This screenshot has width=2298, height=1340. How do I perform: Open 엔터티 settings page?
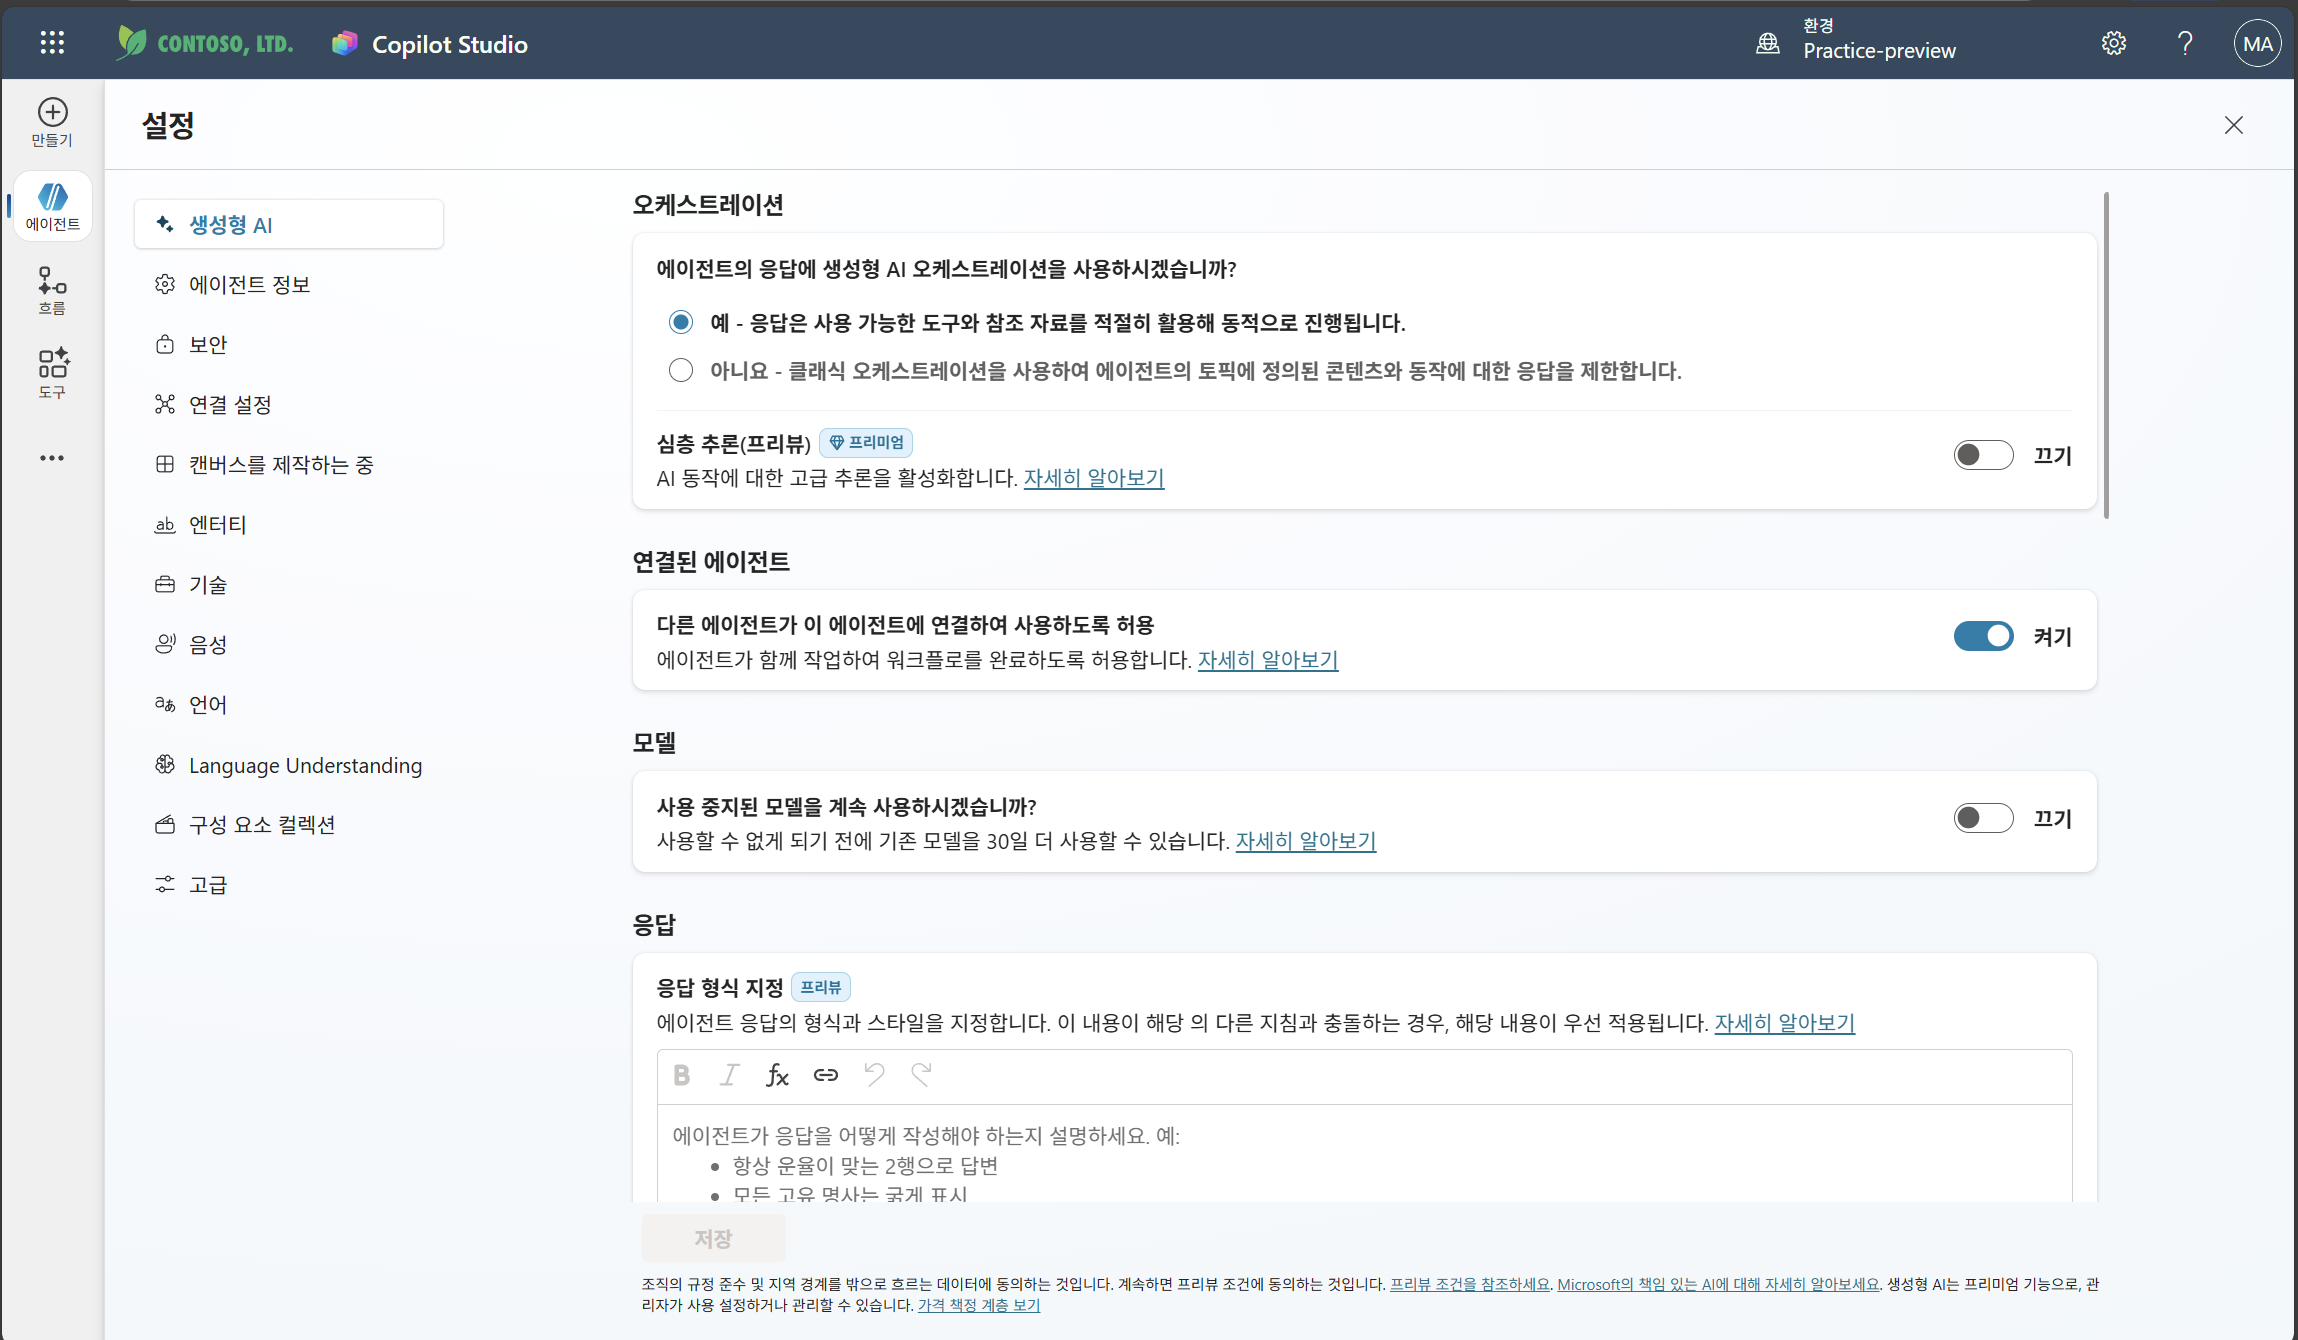(288, 524)
